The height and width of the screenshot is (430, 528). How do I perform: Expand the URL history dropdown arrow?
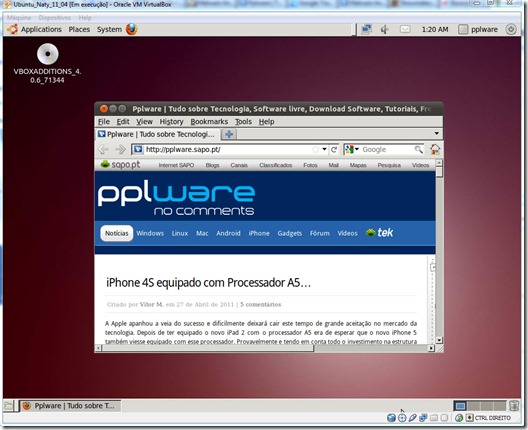pos(324,149)
